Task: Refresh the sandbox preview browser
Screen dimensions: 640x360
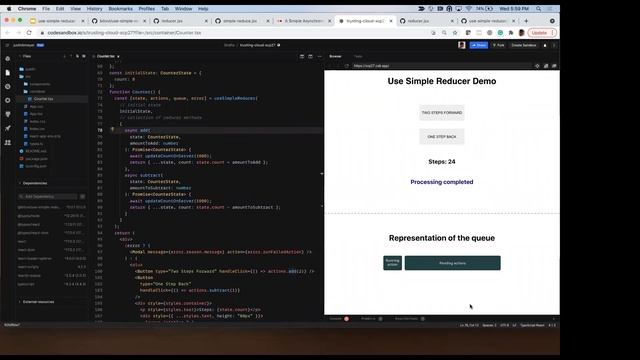Action: pos(347,66)
